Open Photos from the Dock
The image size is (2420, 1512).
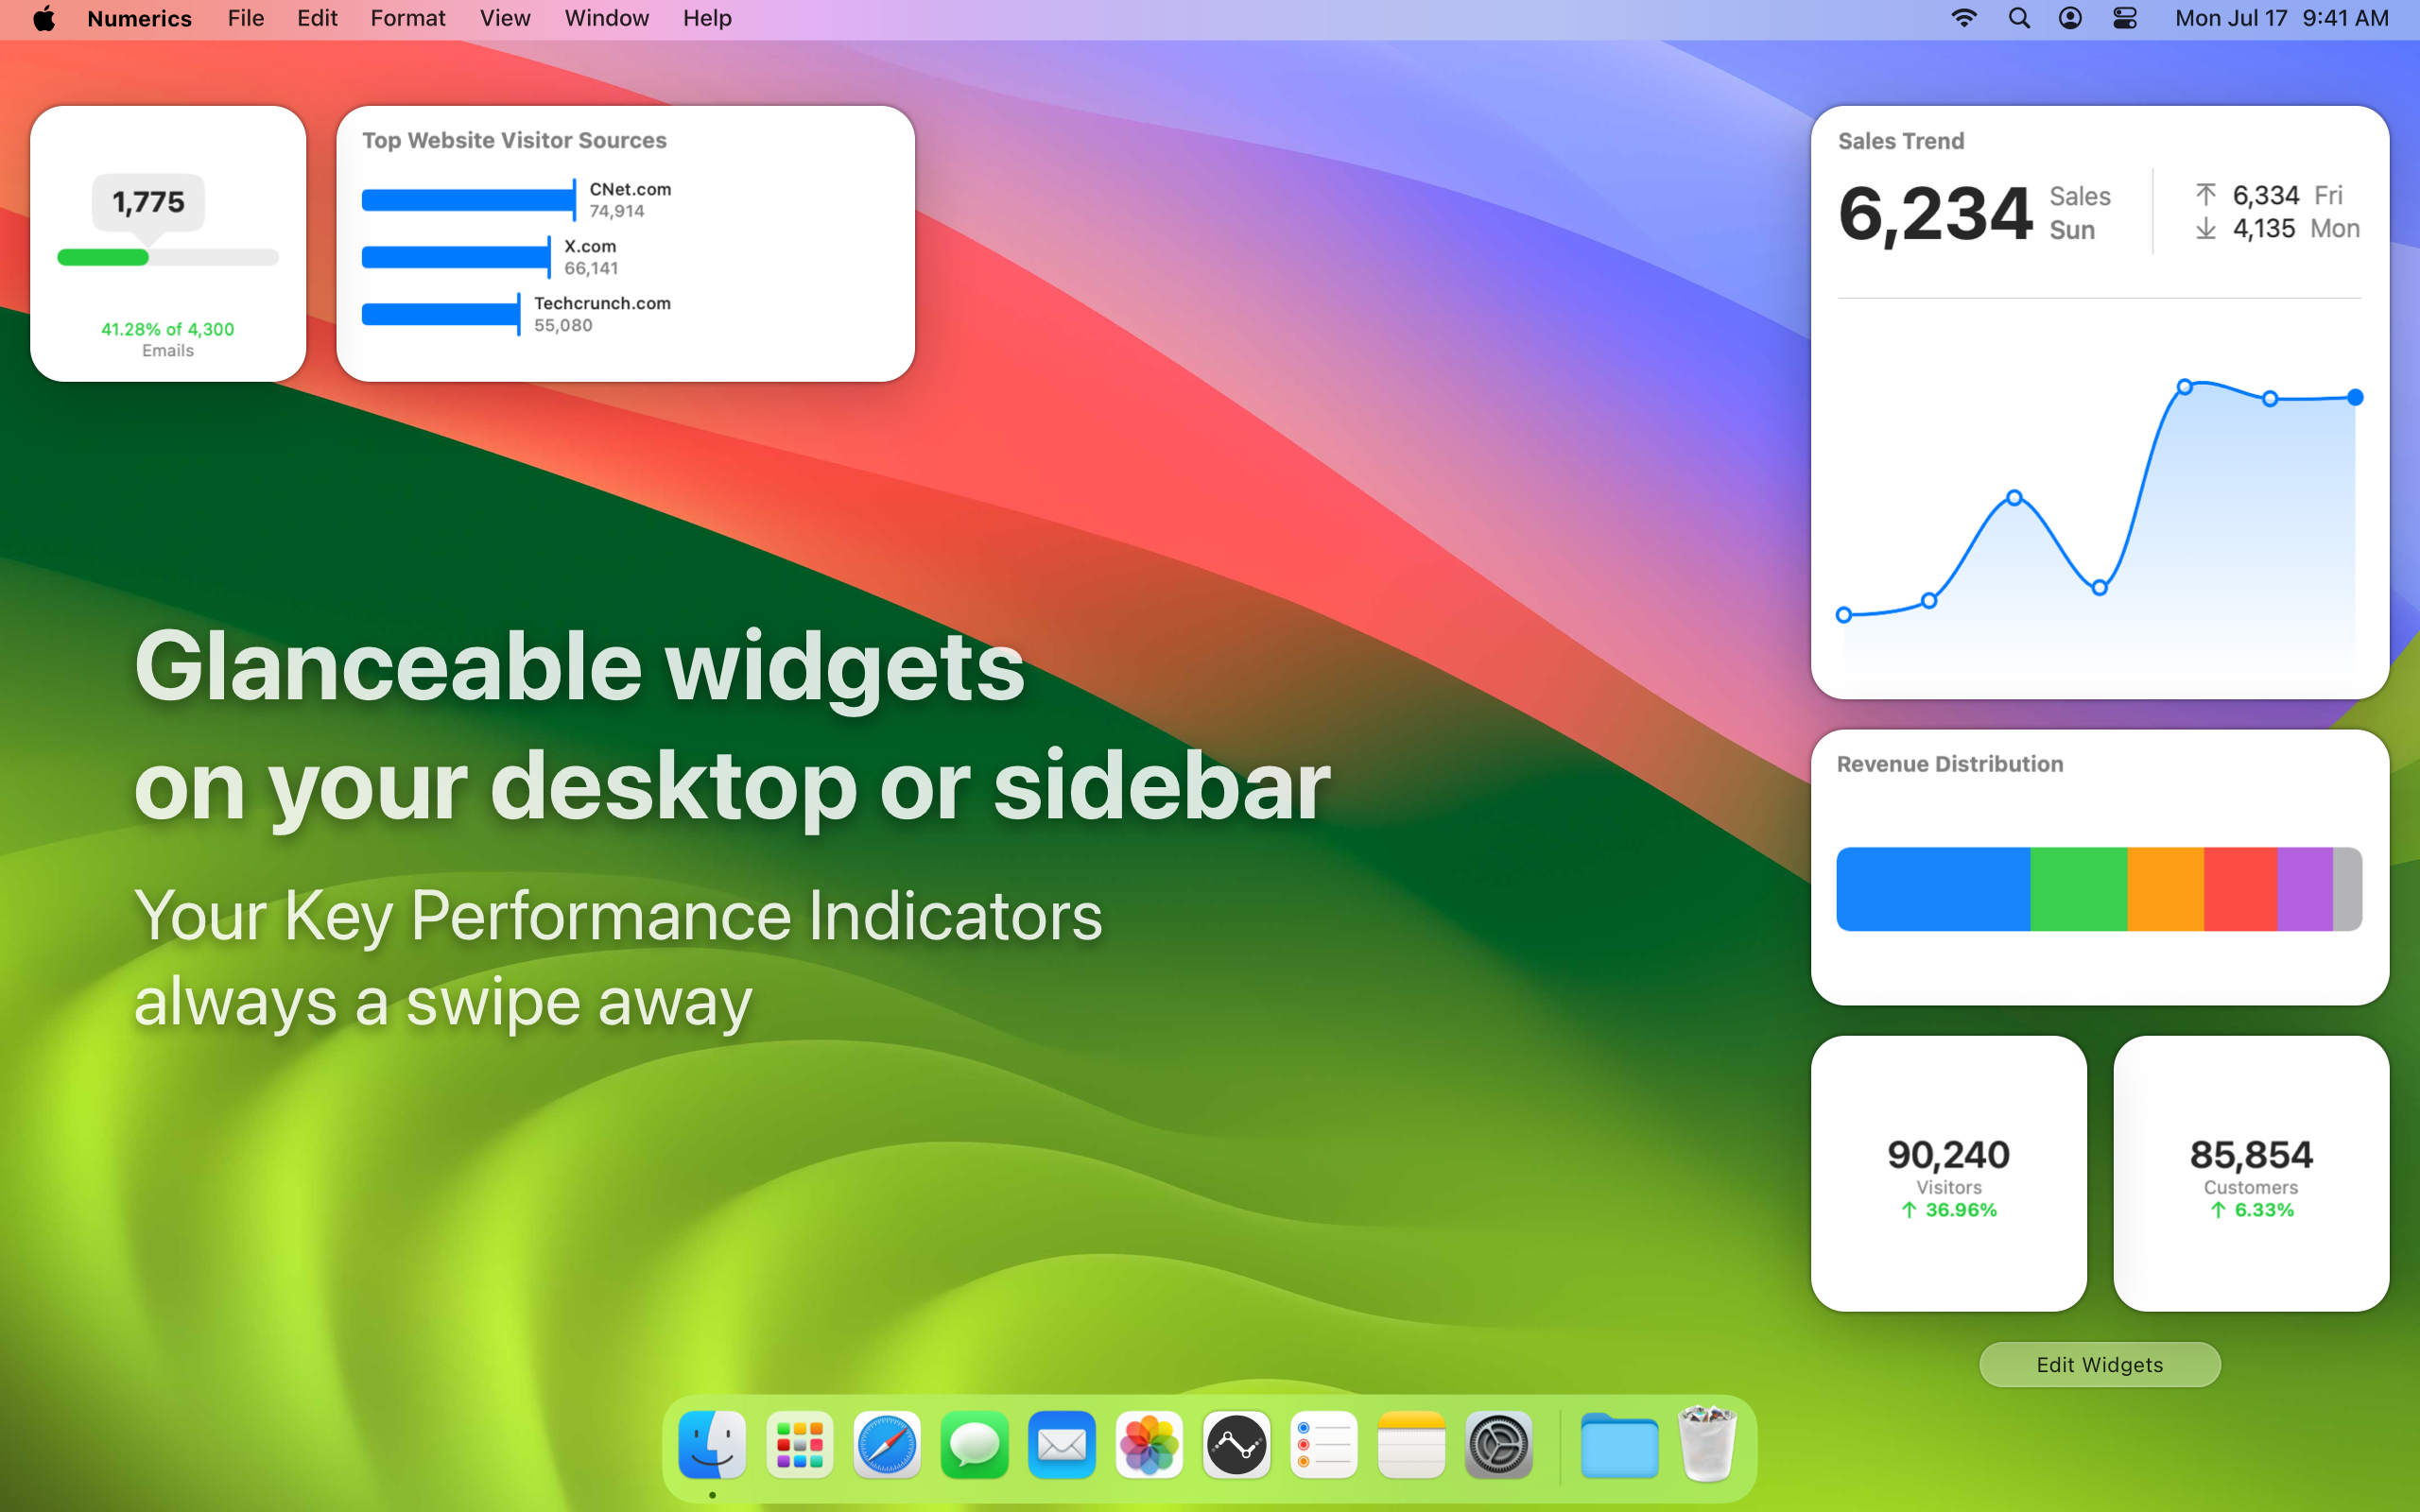[1149, 1445]
